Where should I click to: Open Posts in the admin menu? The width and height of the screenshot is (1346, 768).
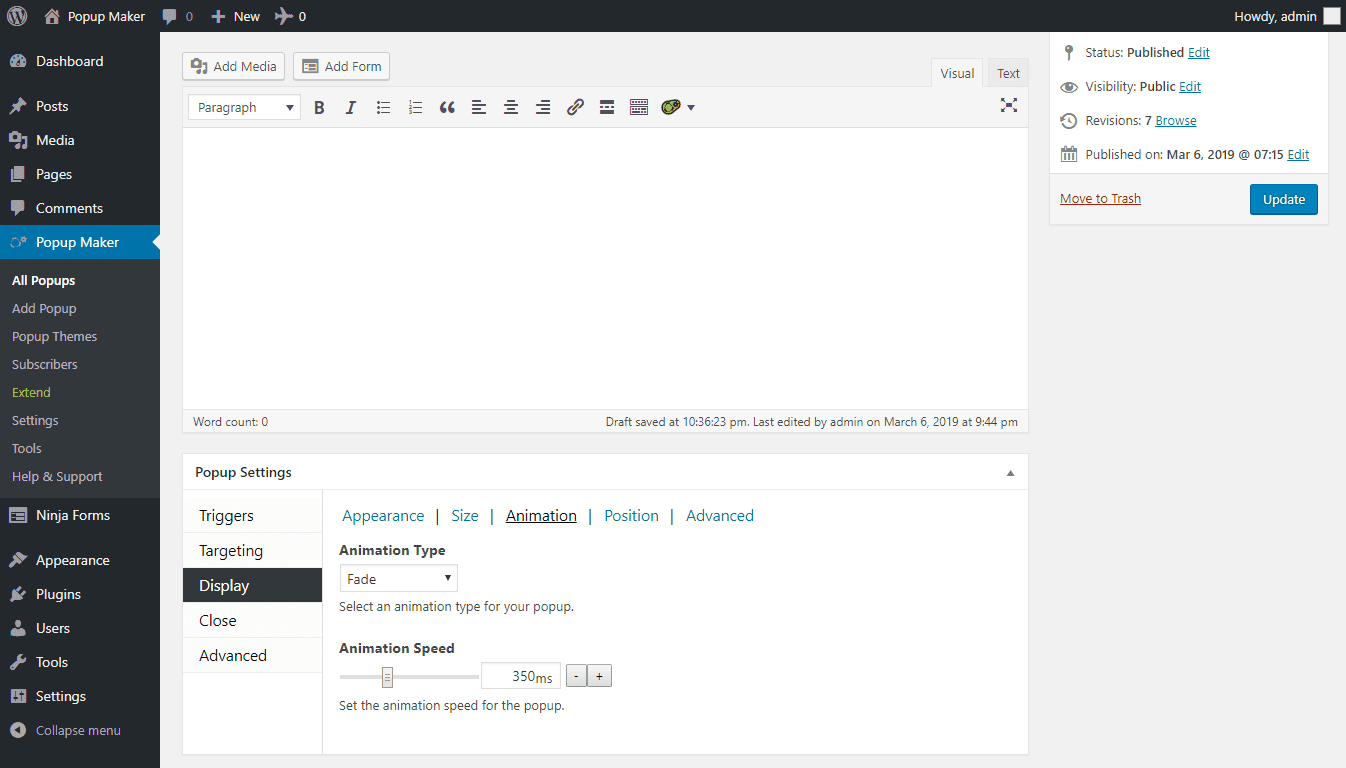pos(80,106)
